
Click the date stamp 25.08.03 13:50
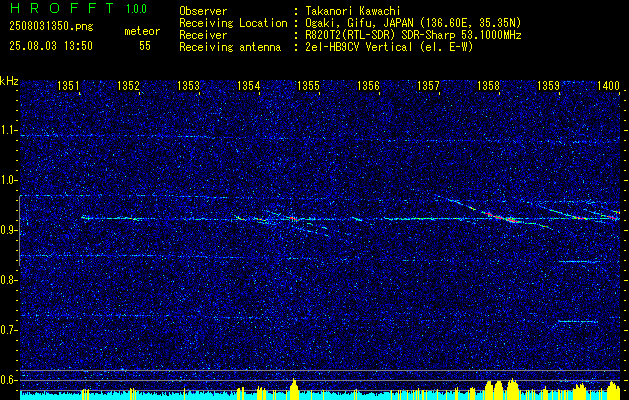coord(51,46)
